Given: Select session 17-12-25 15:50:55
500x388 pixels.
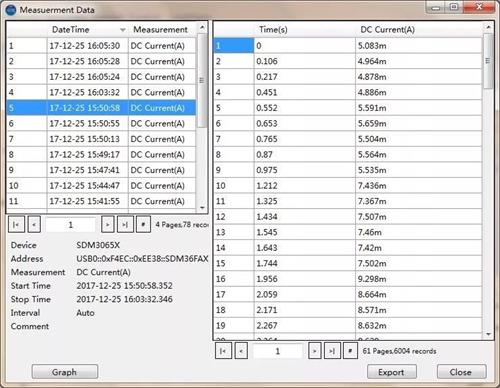Looking at the screenshot, I should pos(101,123).
